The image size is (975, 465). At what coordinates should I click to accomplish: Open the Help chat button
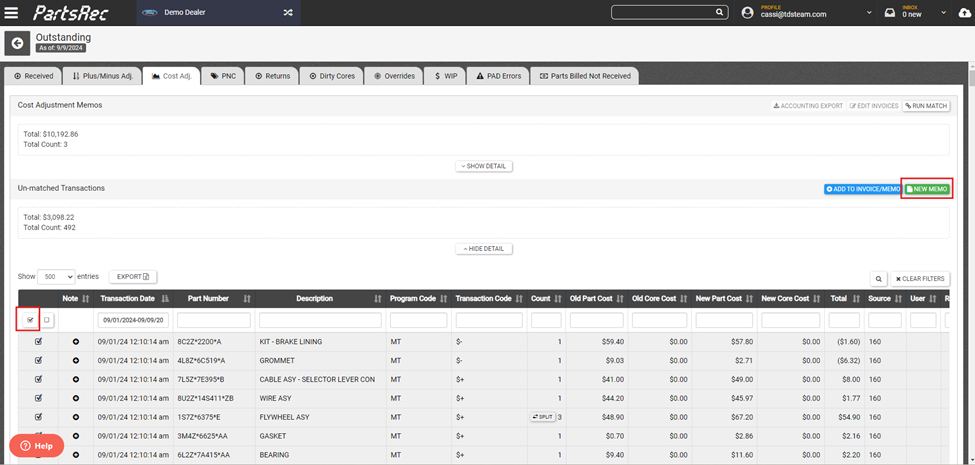(x=37, y=446)
